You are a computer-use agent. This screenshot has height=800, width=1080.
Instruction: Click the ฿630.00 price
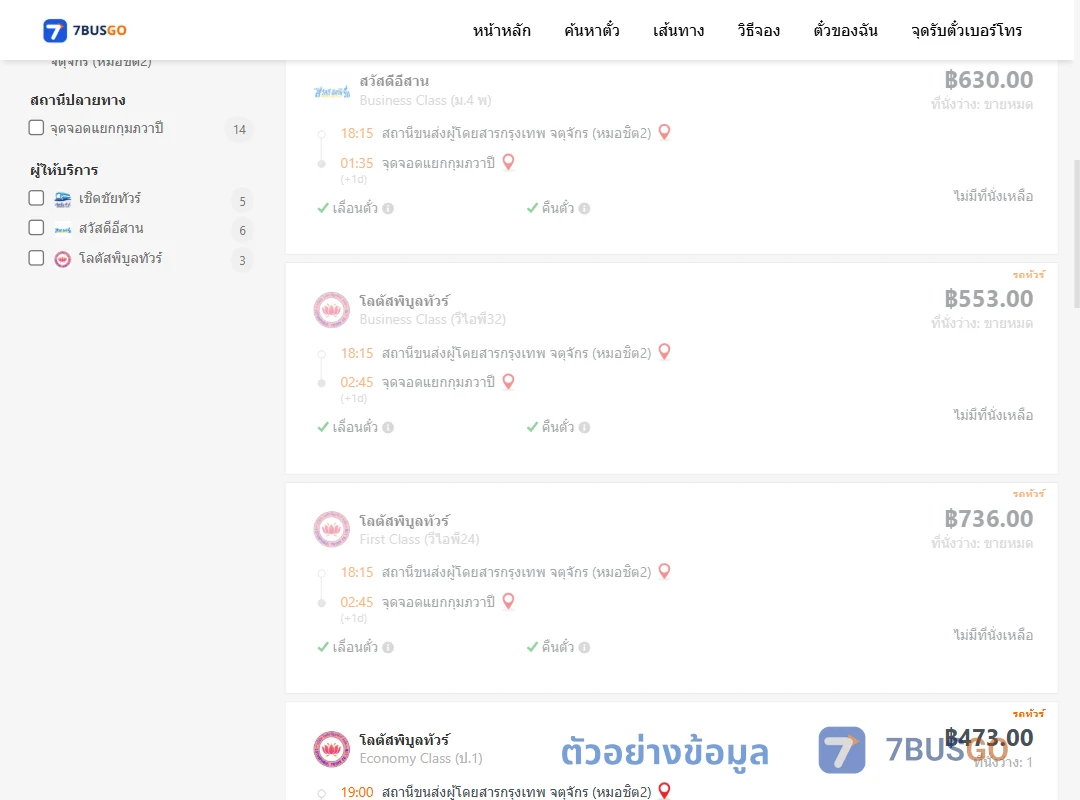(x=988, y=80)
